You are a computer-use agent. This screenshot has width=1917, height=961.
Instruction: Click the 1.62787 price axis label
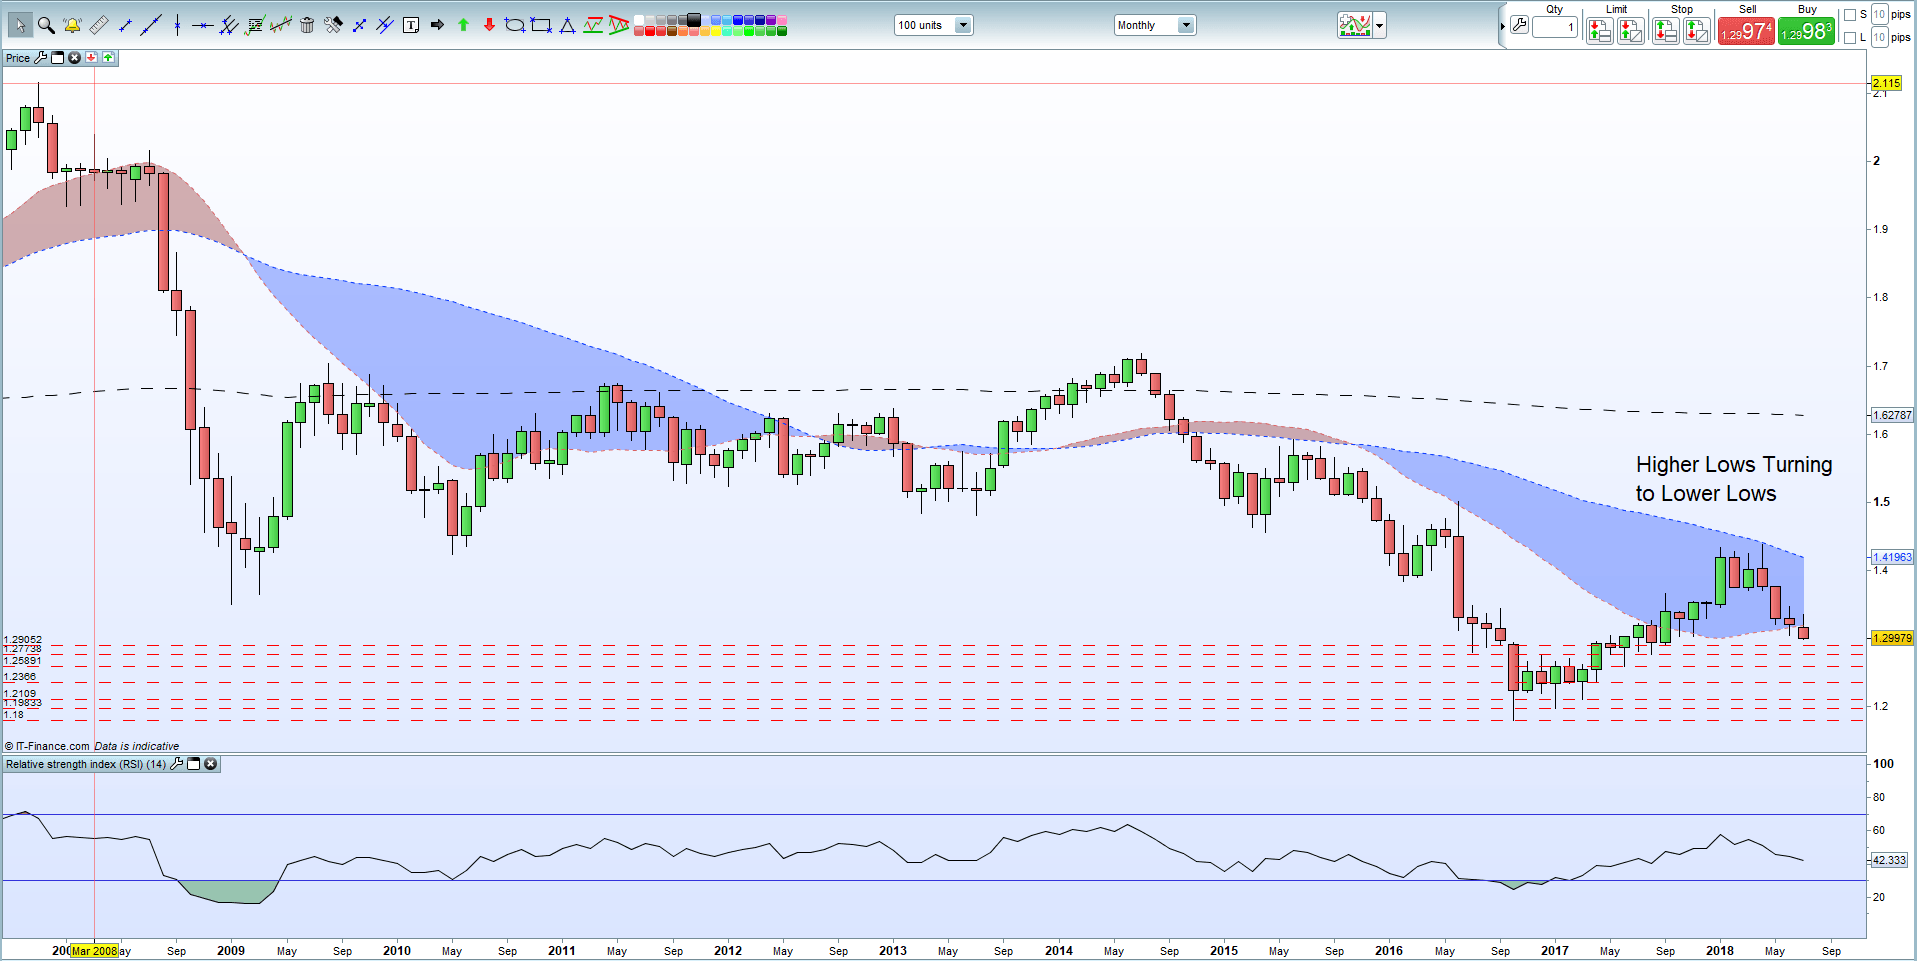pos(1892,415)
